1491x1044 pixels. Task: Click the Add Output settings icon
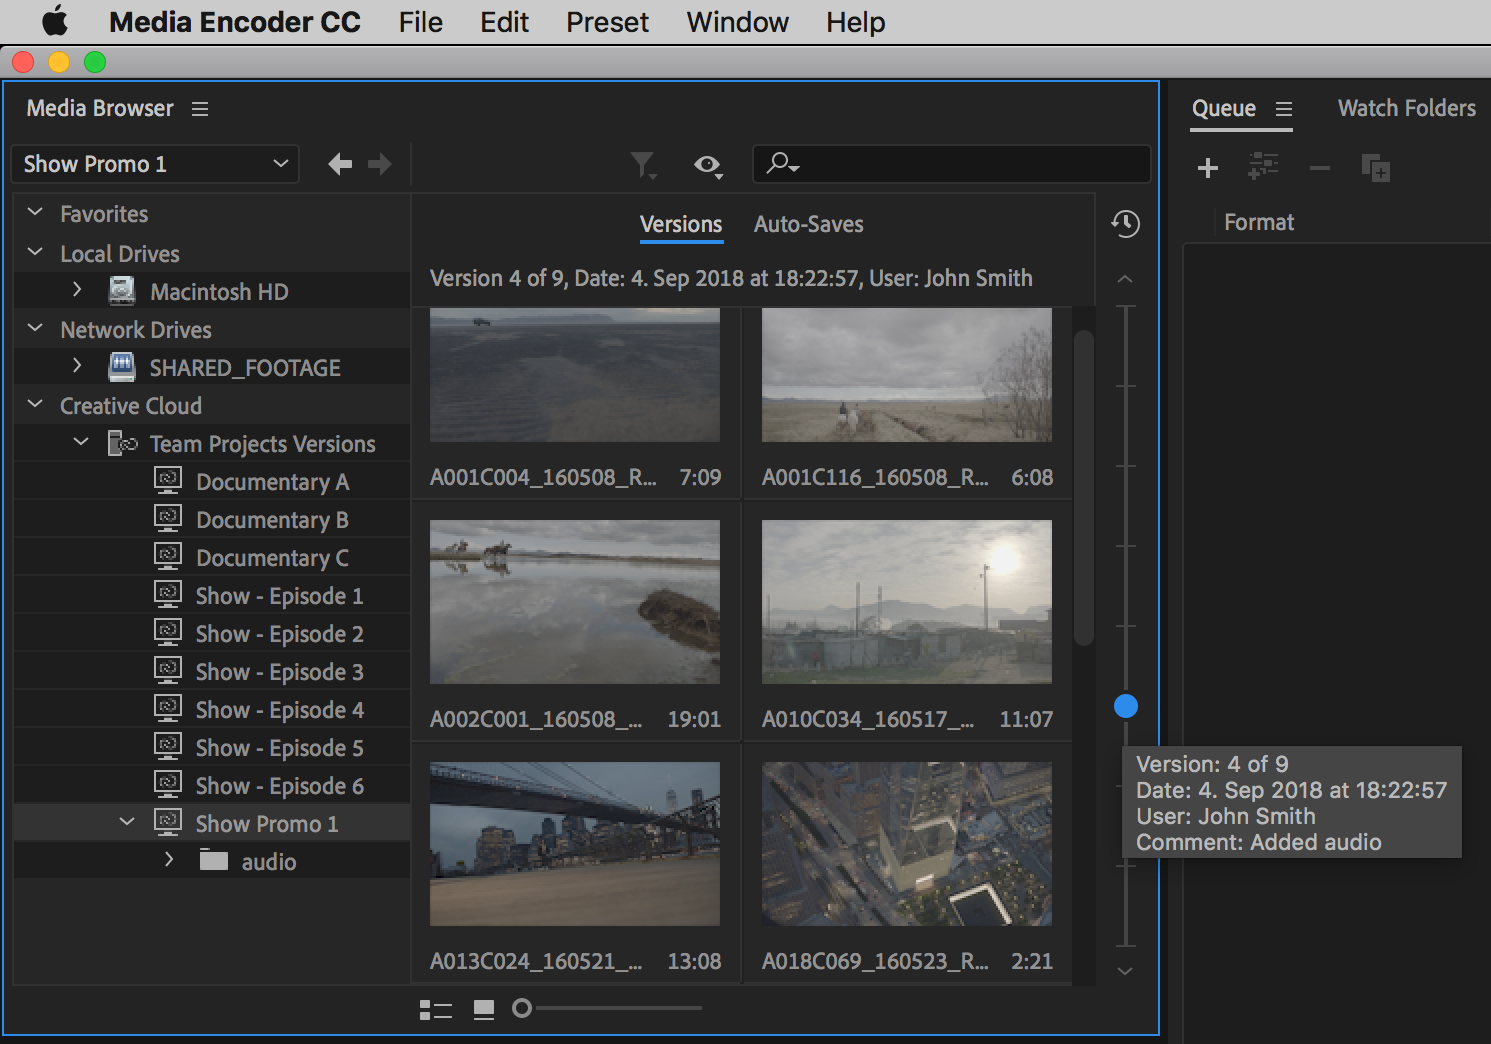[1264, 166]
